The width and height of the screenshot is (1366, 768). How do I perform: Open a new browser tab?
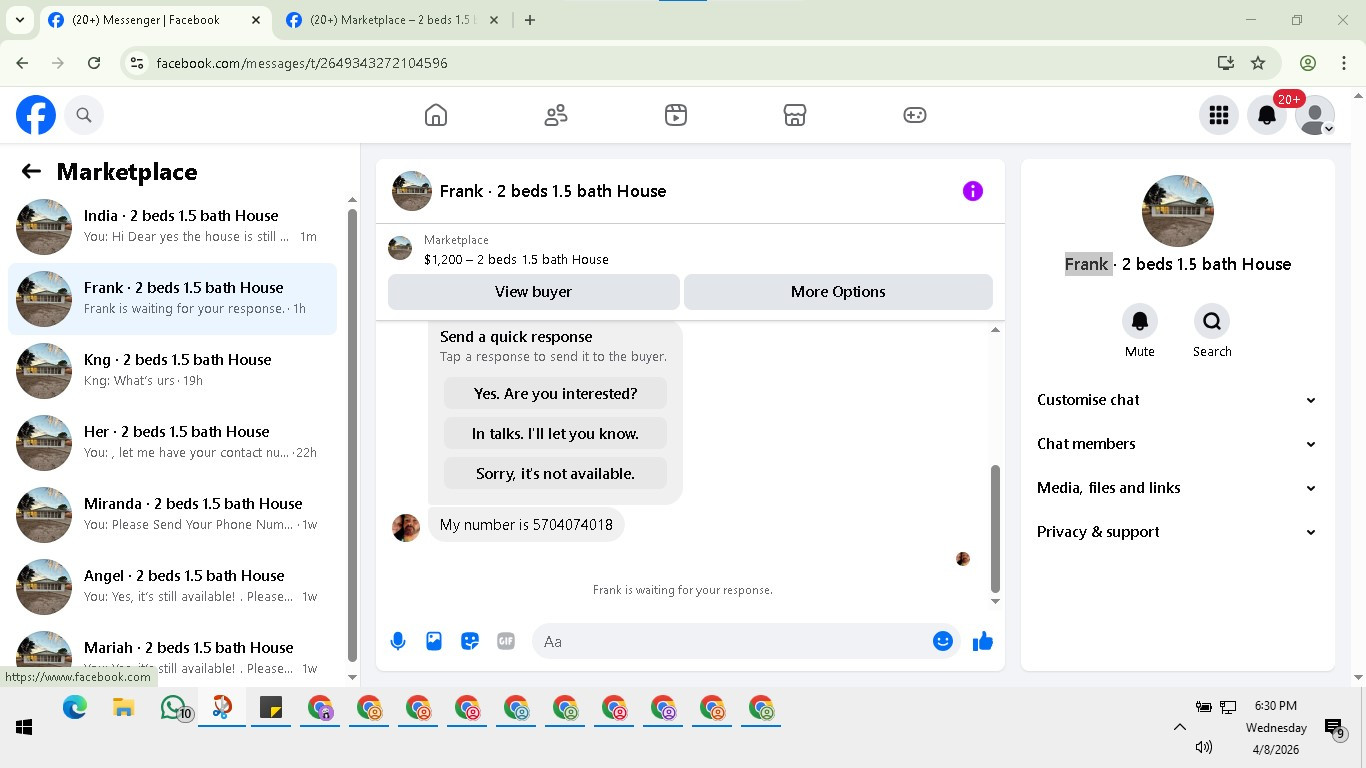click(x=530, y=20)
